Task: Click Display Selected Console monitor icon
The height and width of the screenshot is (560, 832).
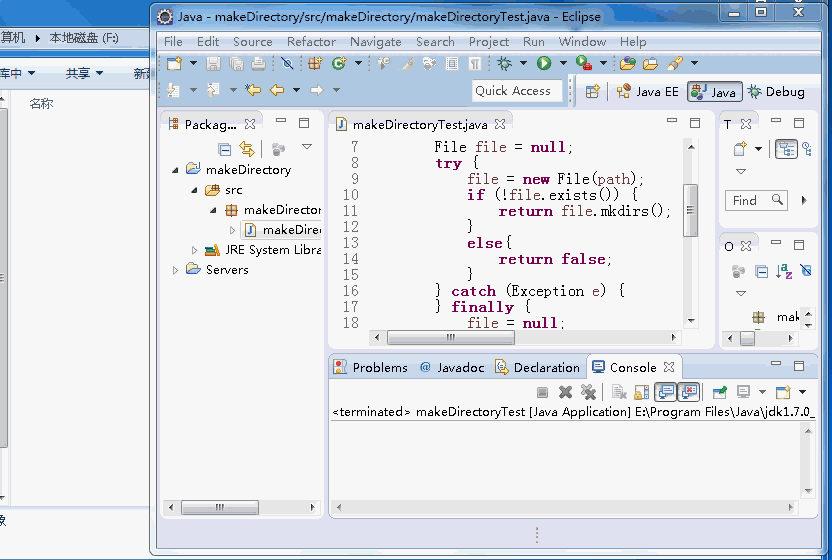Action: click(x=743, y=392)
